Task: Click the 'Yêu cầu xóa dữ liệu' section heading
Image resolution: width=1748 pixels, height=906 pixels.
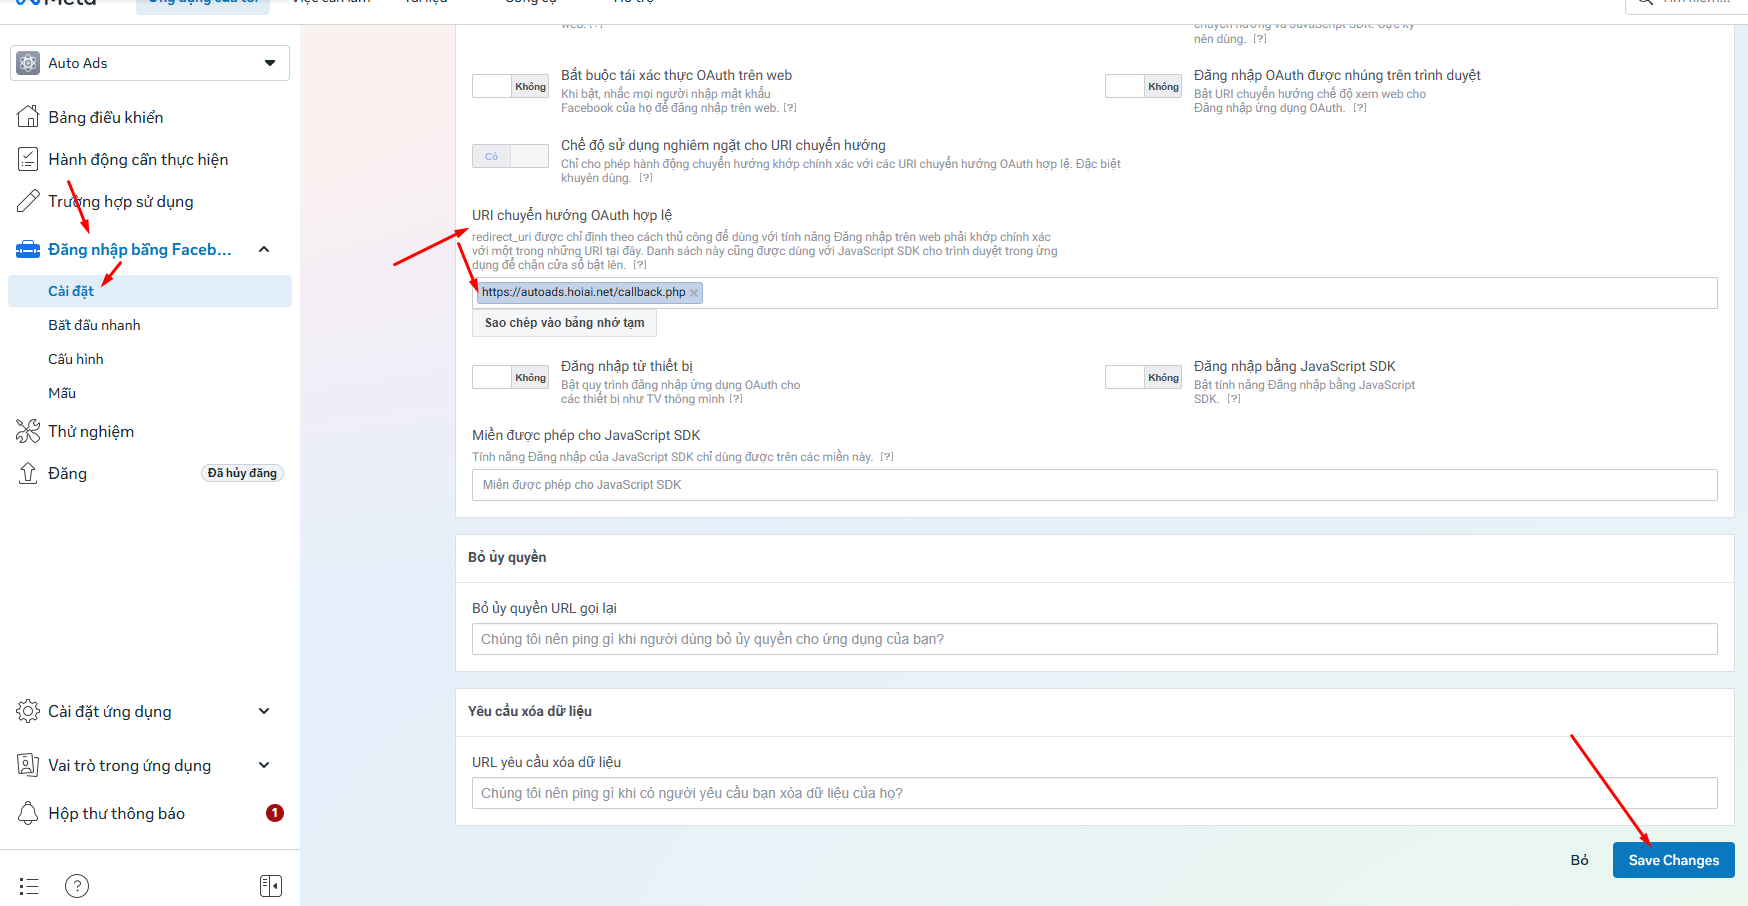Action: click(530, 711)
